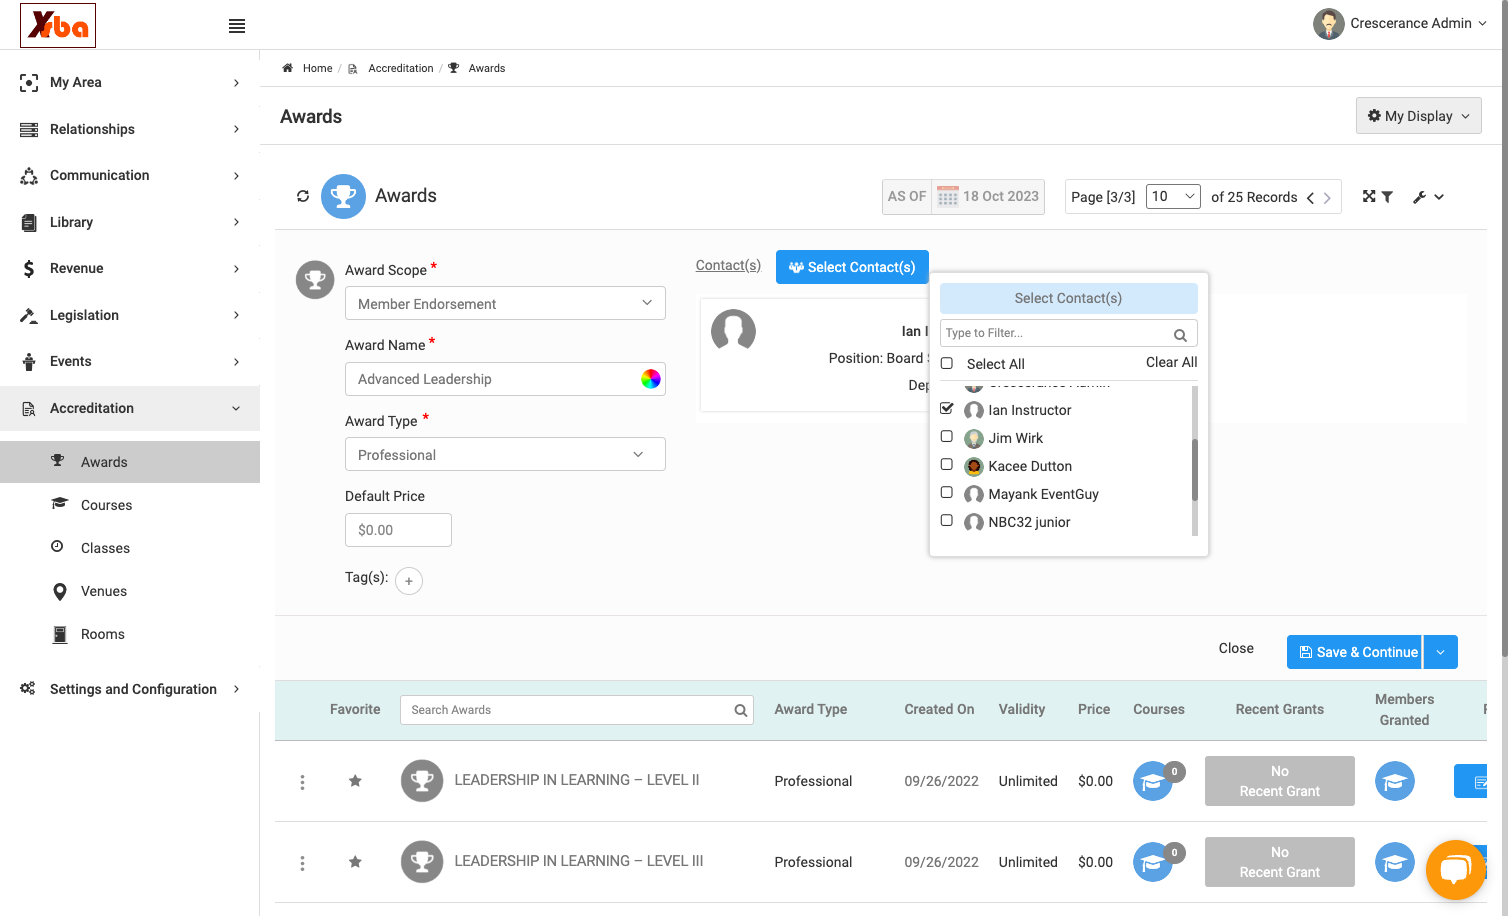
Task: Check NBC32 junior contact
Action: (947, 520)
